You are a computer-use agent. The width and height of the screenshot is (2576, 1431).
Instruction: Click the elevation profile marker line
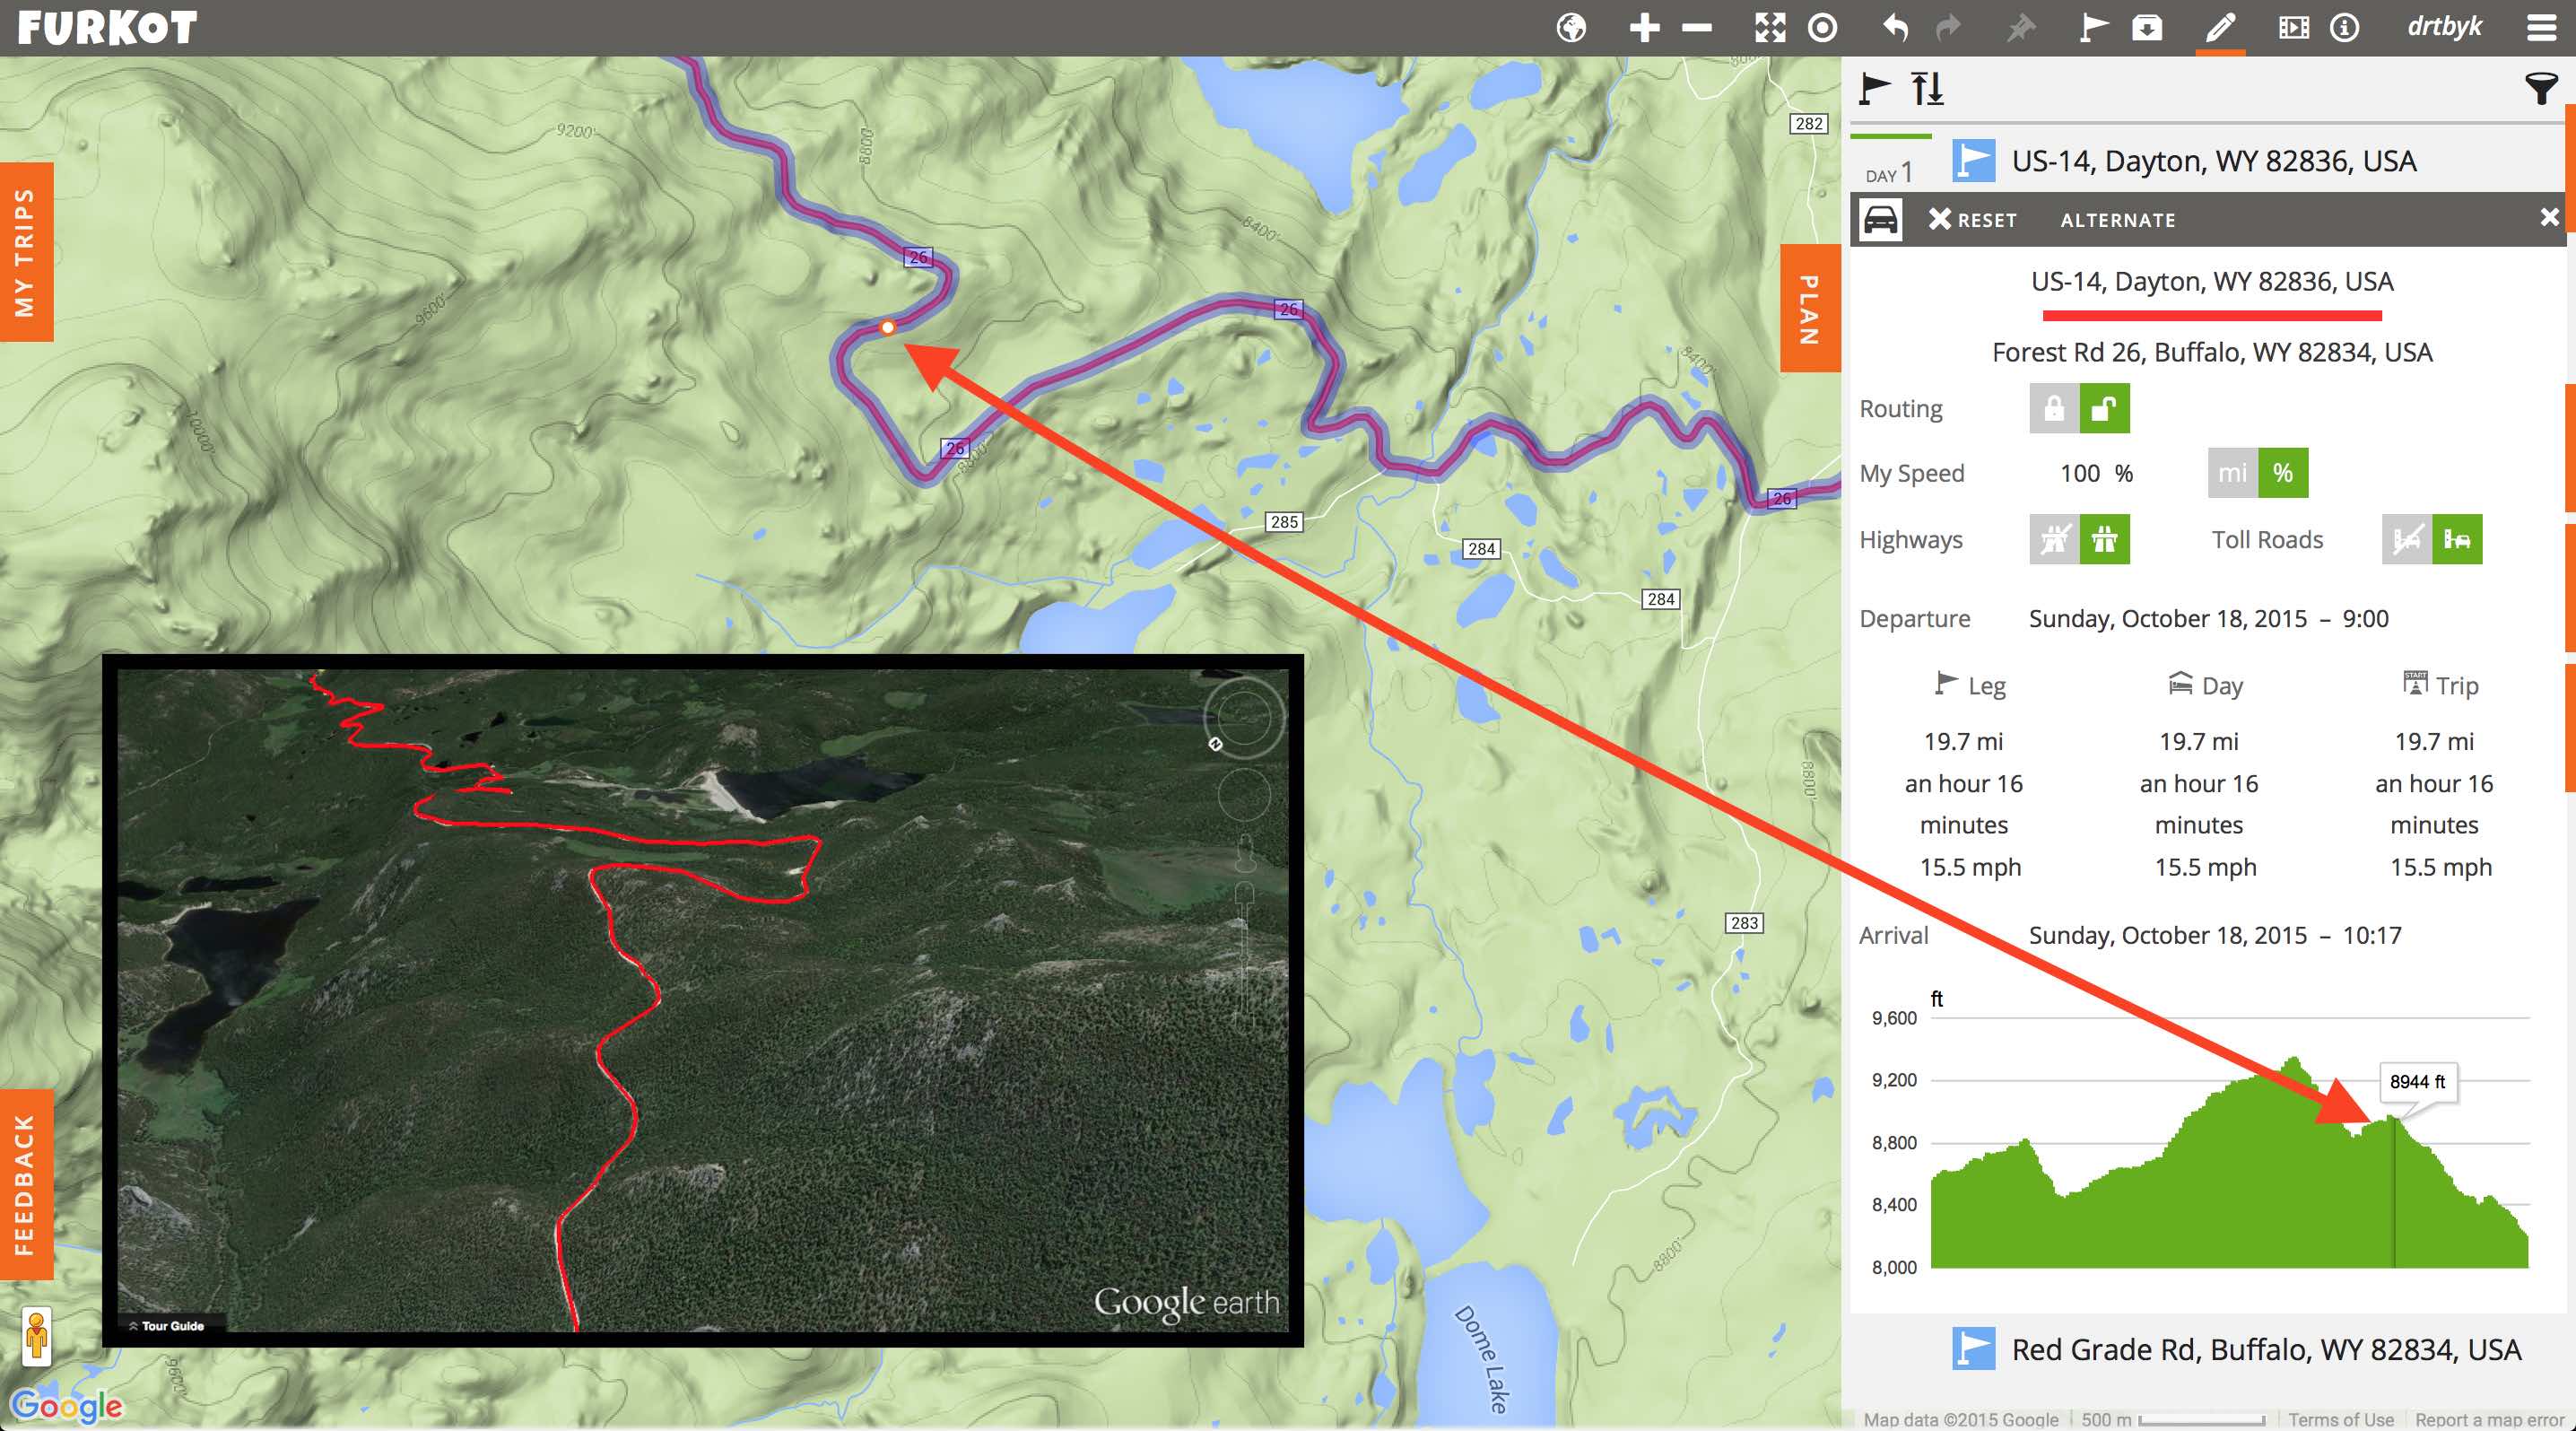pyautogui.click(x=2393, y=1192)
